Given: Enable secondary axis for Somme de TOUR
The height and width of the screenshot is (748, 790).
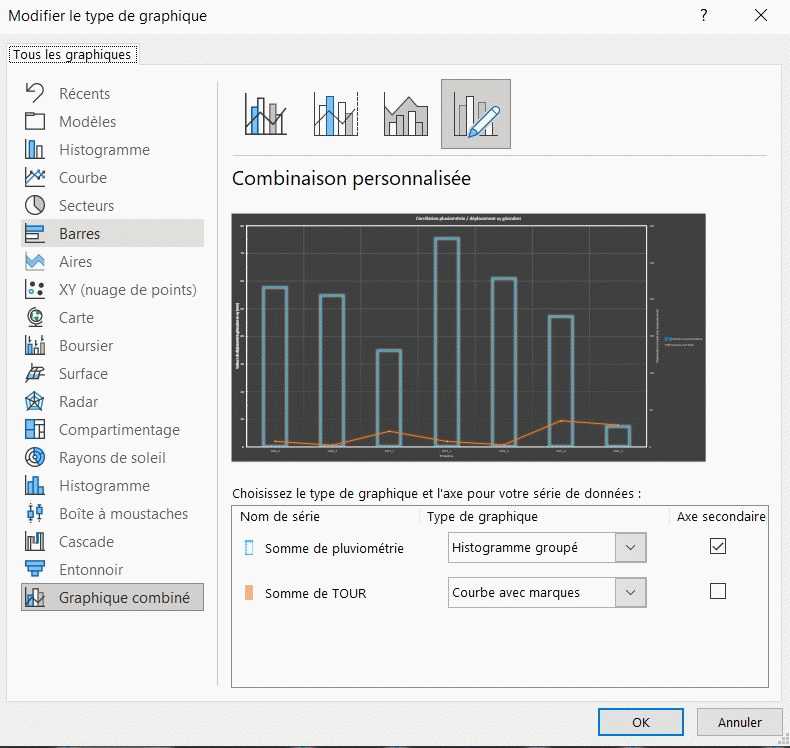Looking at the screenshot, I should (717, 591).
